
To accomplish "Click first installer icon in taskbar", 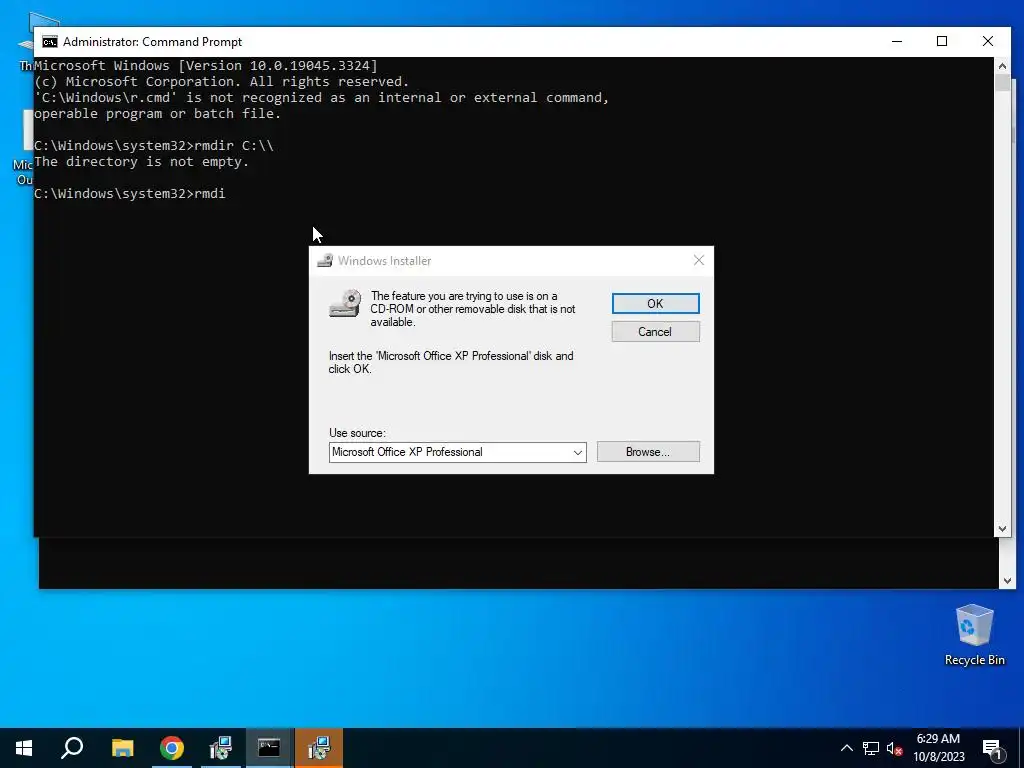I will click(x=221, y=748).
